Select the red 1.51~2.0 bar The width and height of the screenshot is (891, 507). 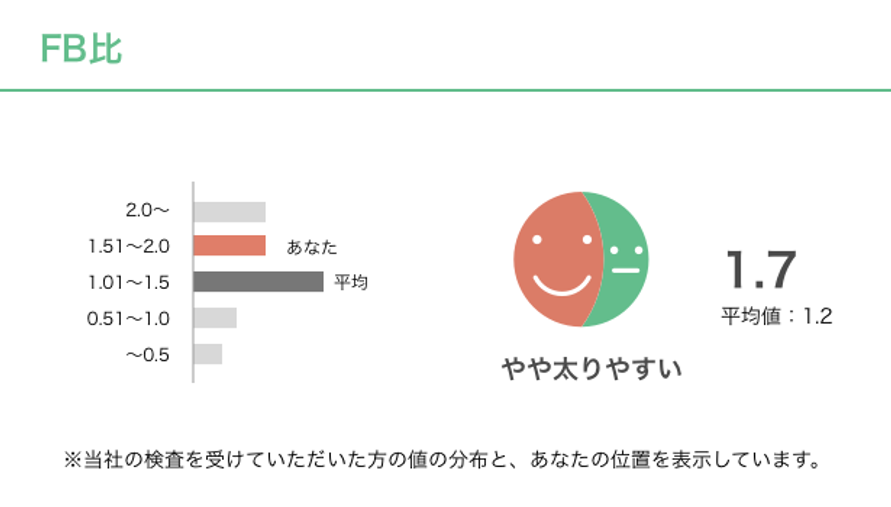coord(229,246)
